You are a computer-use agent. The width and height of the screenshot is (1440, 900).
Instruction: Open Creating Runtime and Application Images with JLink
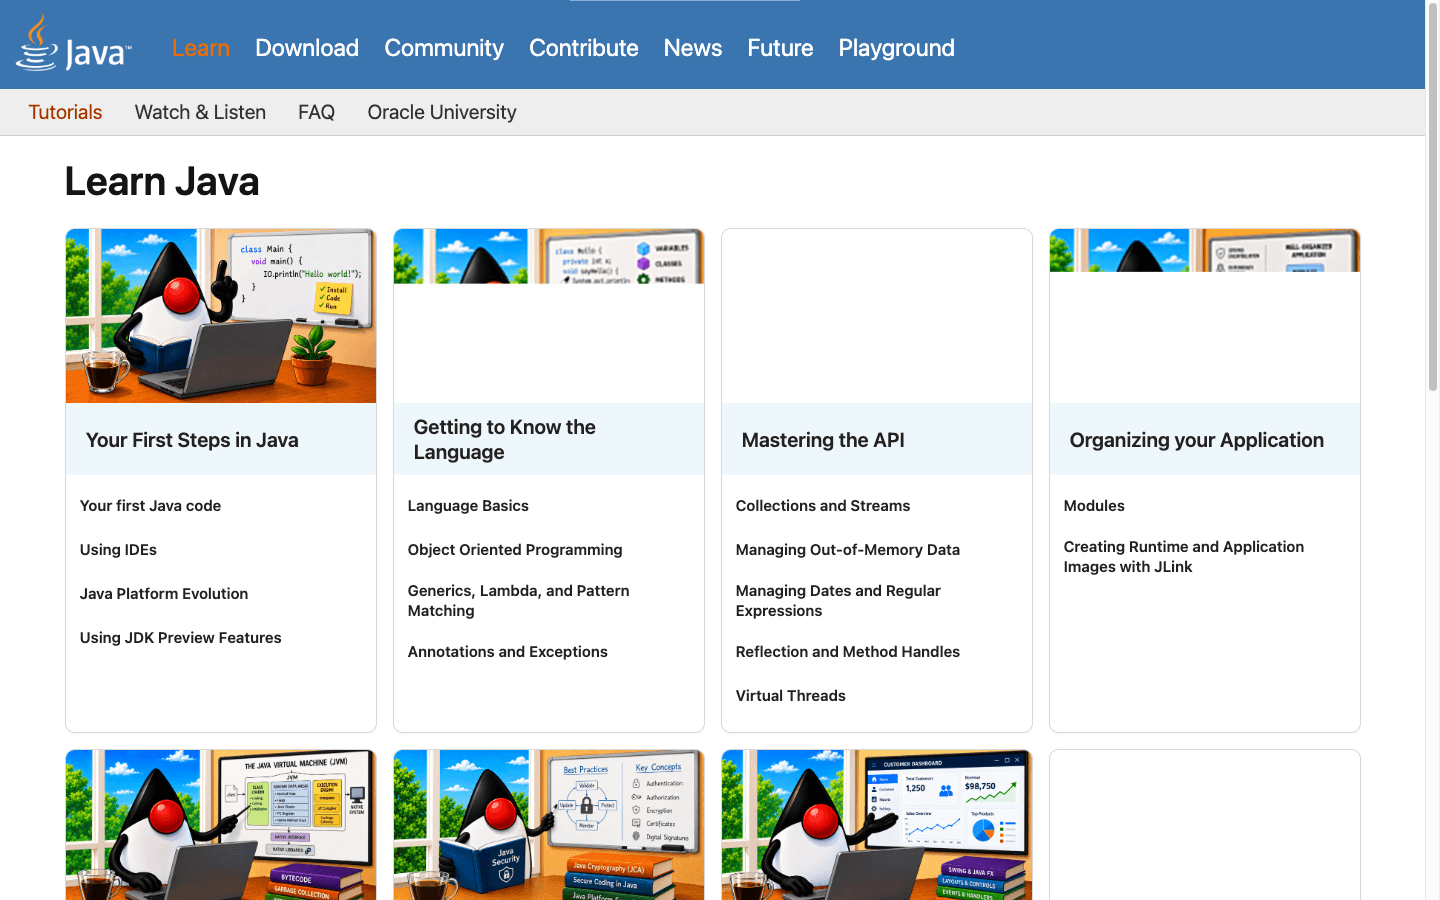(x=1184, y=557)
